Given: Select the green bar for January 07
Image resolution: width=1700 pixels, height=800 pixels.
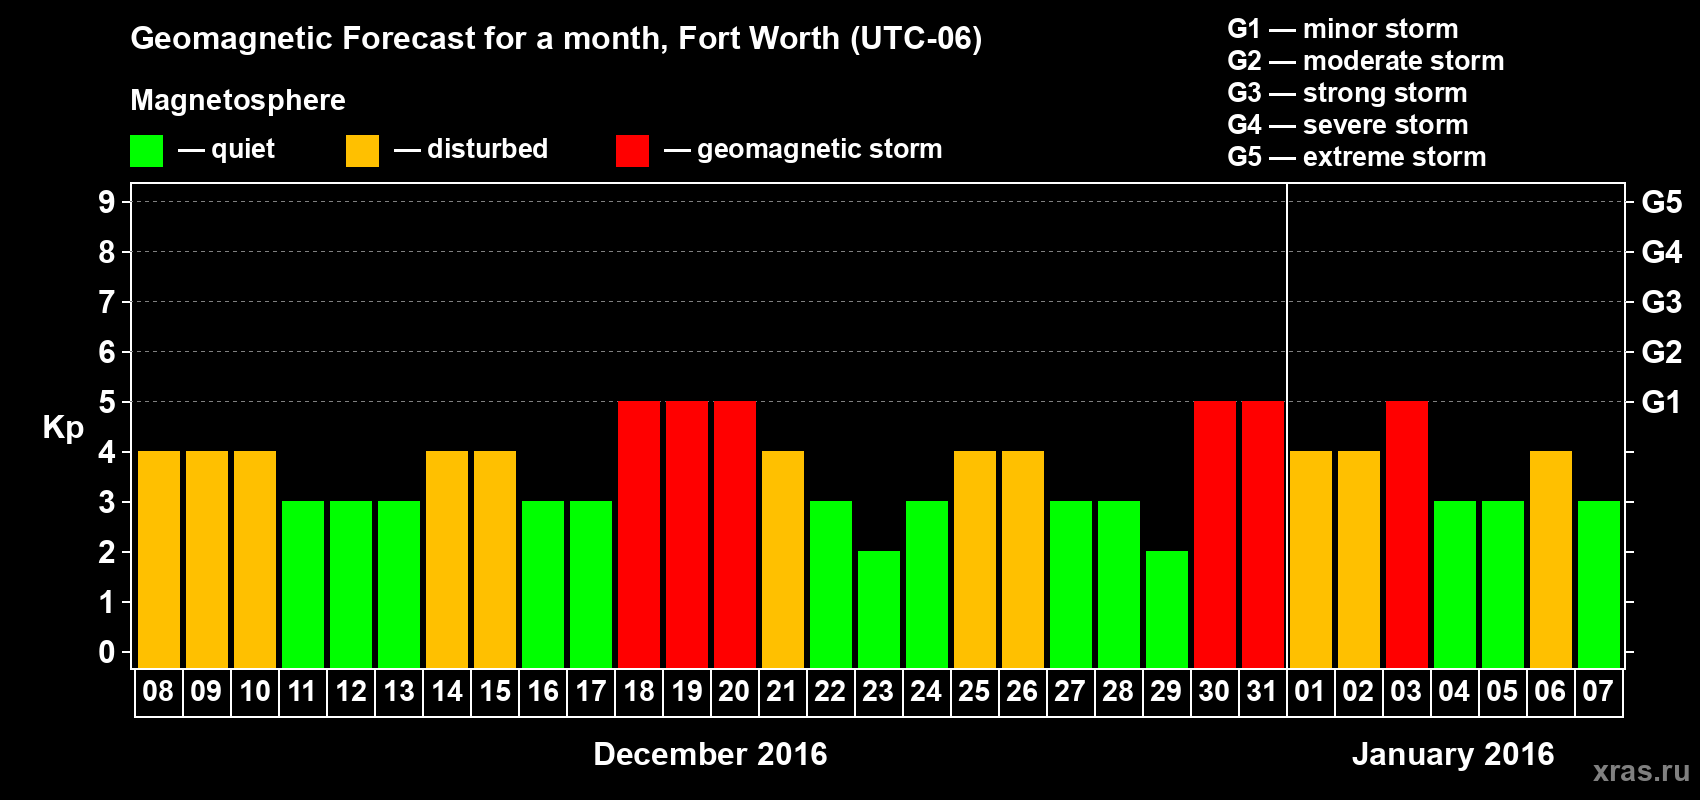Looking at the screenshot, I should (1599, 584).
